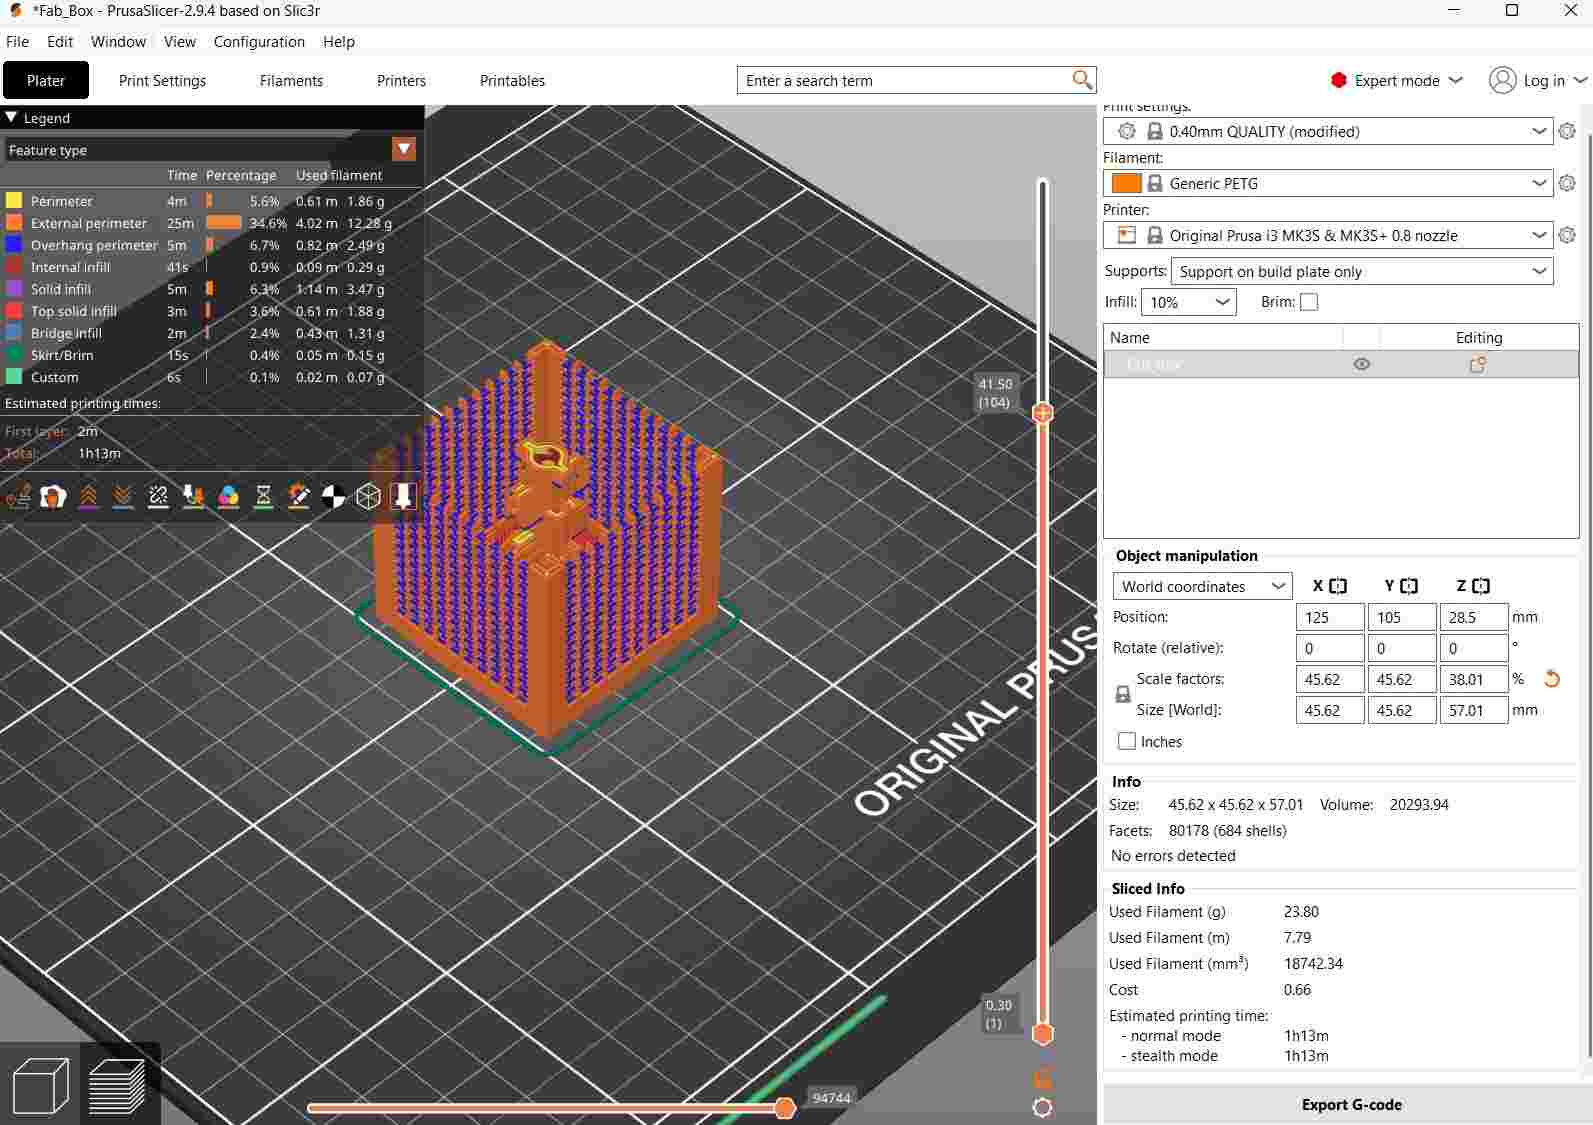
Task: Reset scale with orange undo arrow
Action: point(1552,679)
